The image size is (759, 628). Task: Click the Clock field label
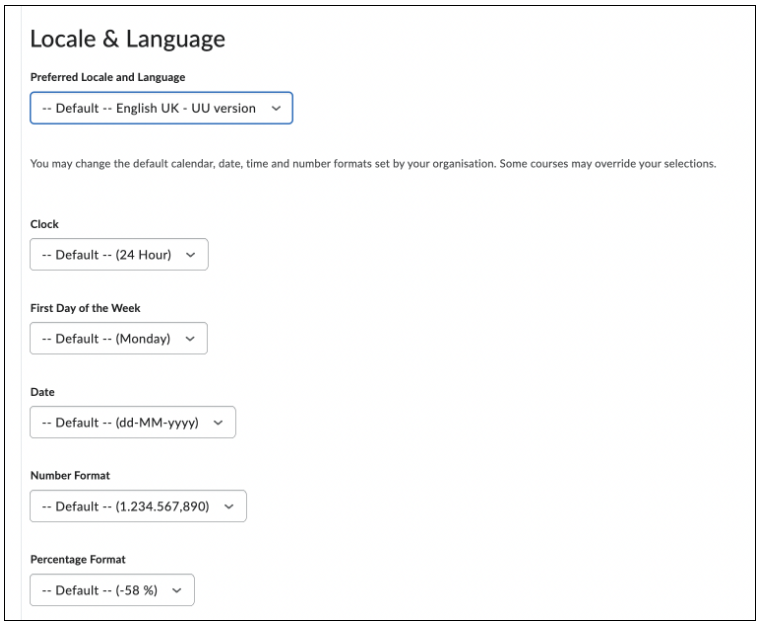pos(44,224)
